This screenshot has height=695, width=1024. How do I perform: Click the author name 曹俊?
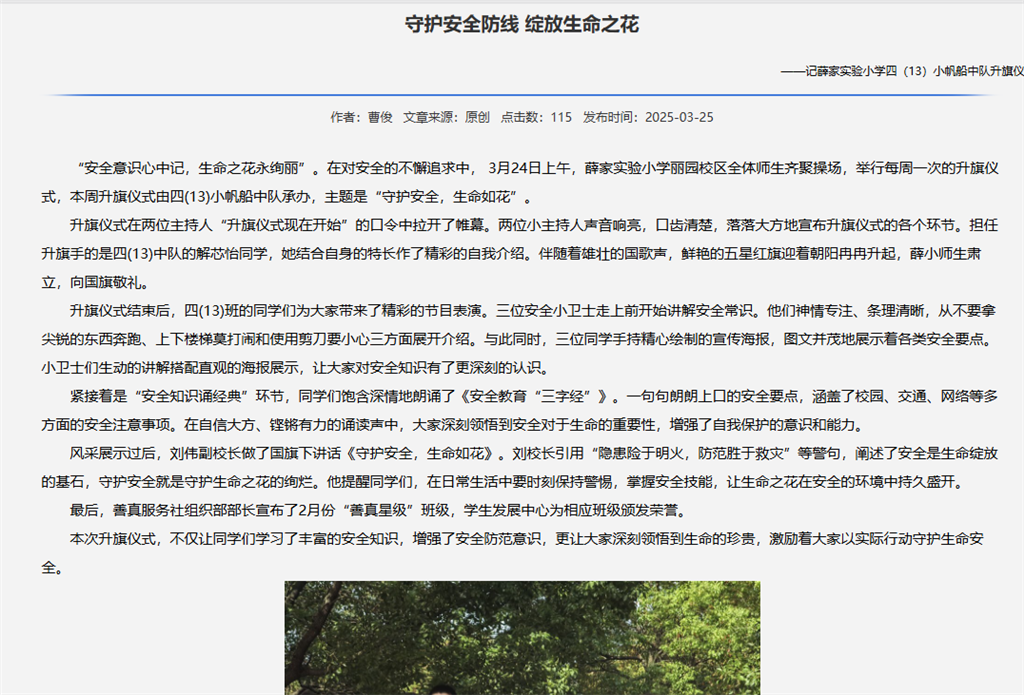click(x=379, y=117)
